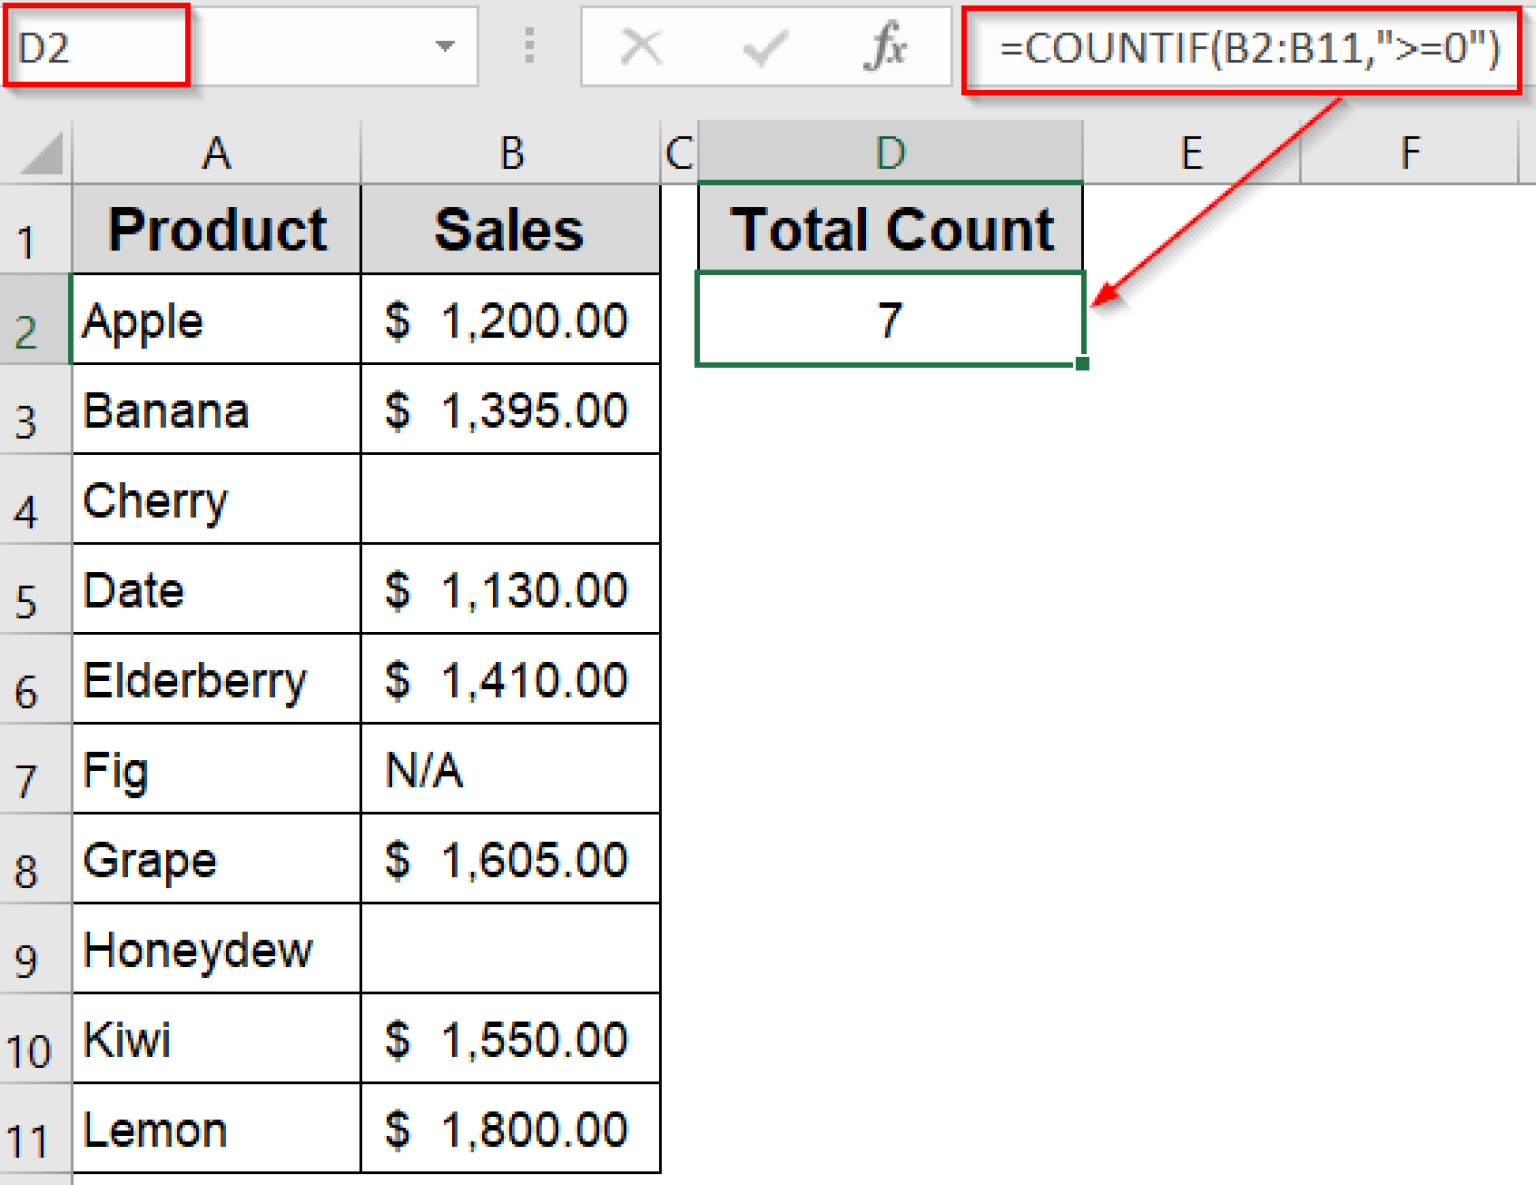Expand the Name Box showing D2
This screenshot has height=1185, width=1536.
pyautogui.click(x=97, y=47)
